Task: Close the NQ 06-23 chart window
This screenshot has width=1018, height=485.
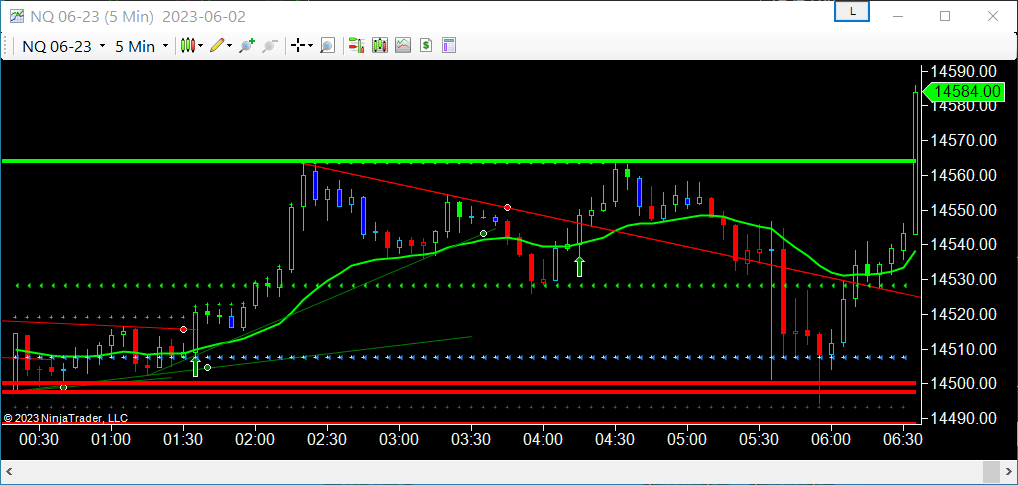Action: coord(992,16)
